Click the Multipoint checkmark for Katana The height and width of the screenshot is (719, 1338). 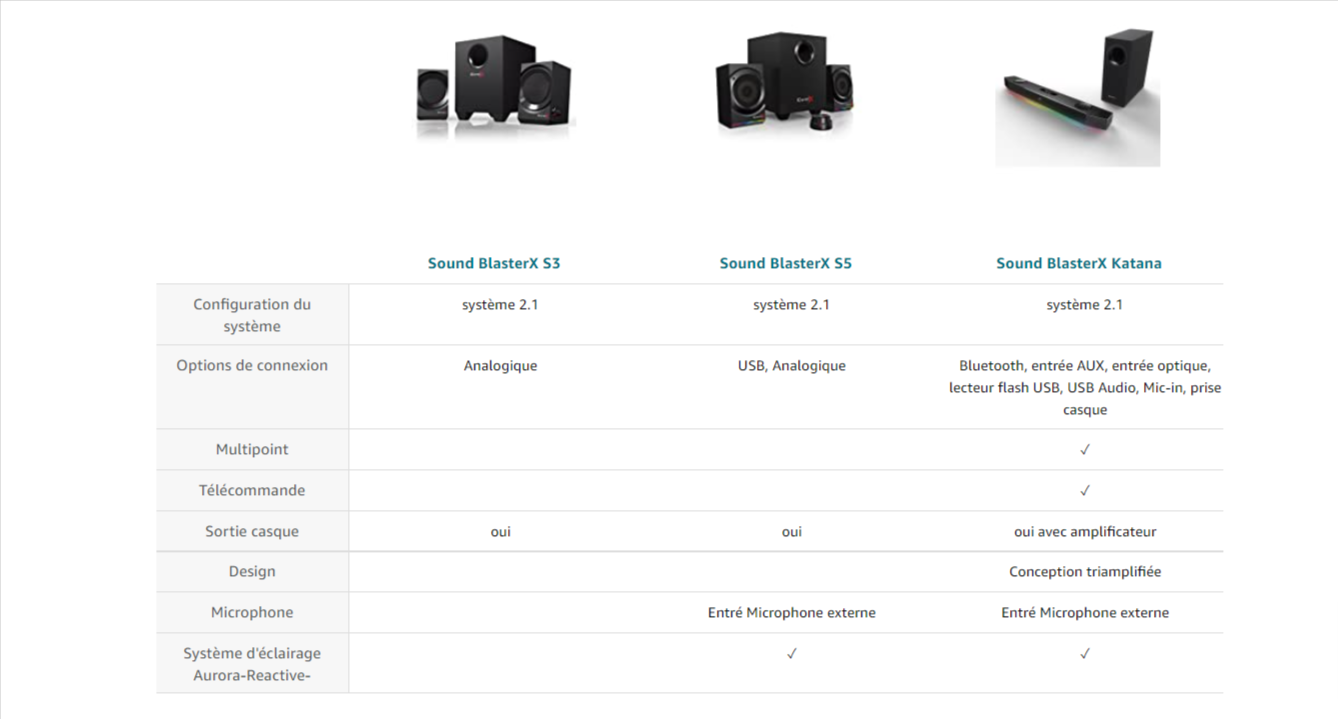[1084, 450]
